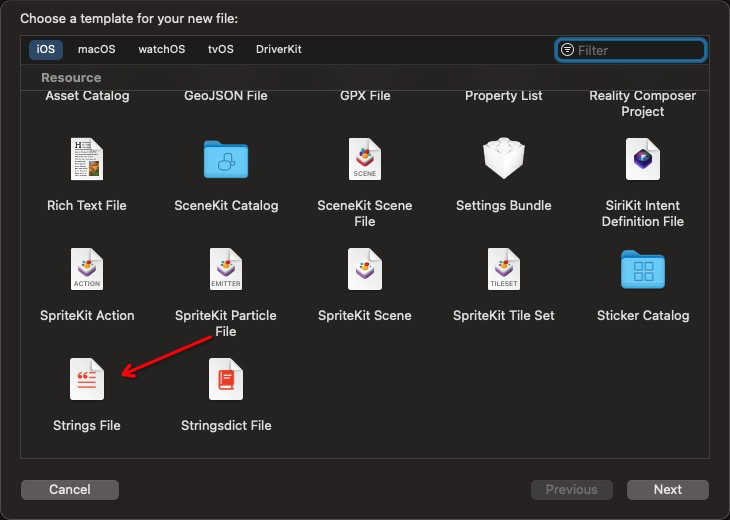Click the 'SceneKit Catalog' caption

pos(226,206)
